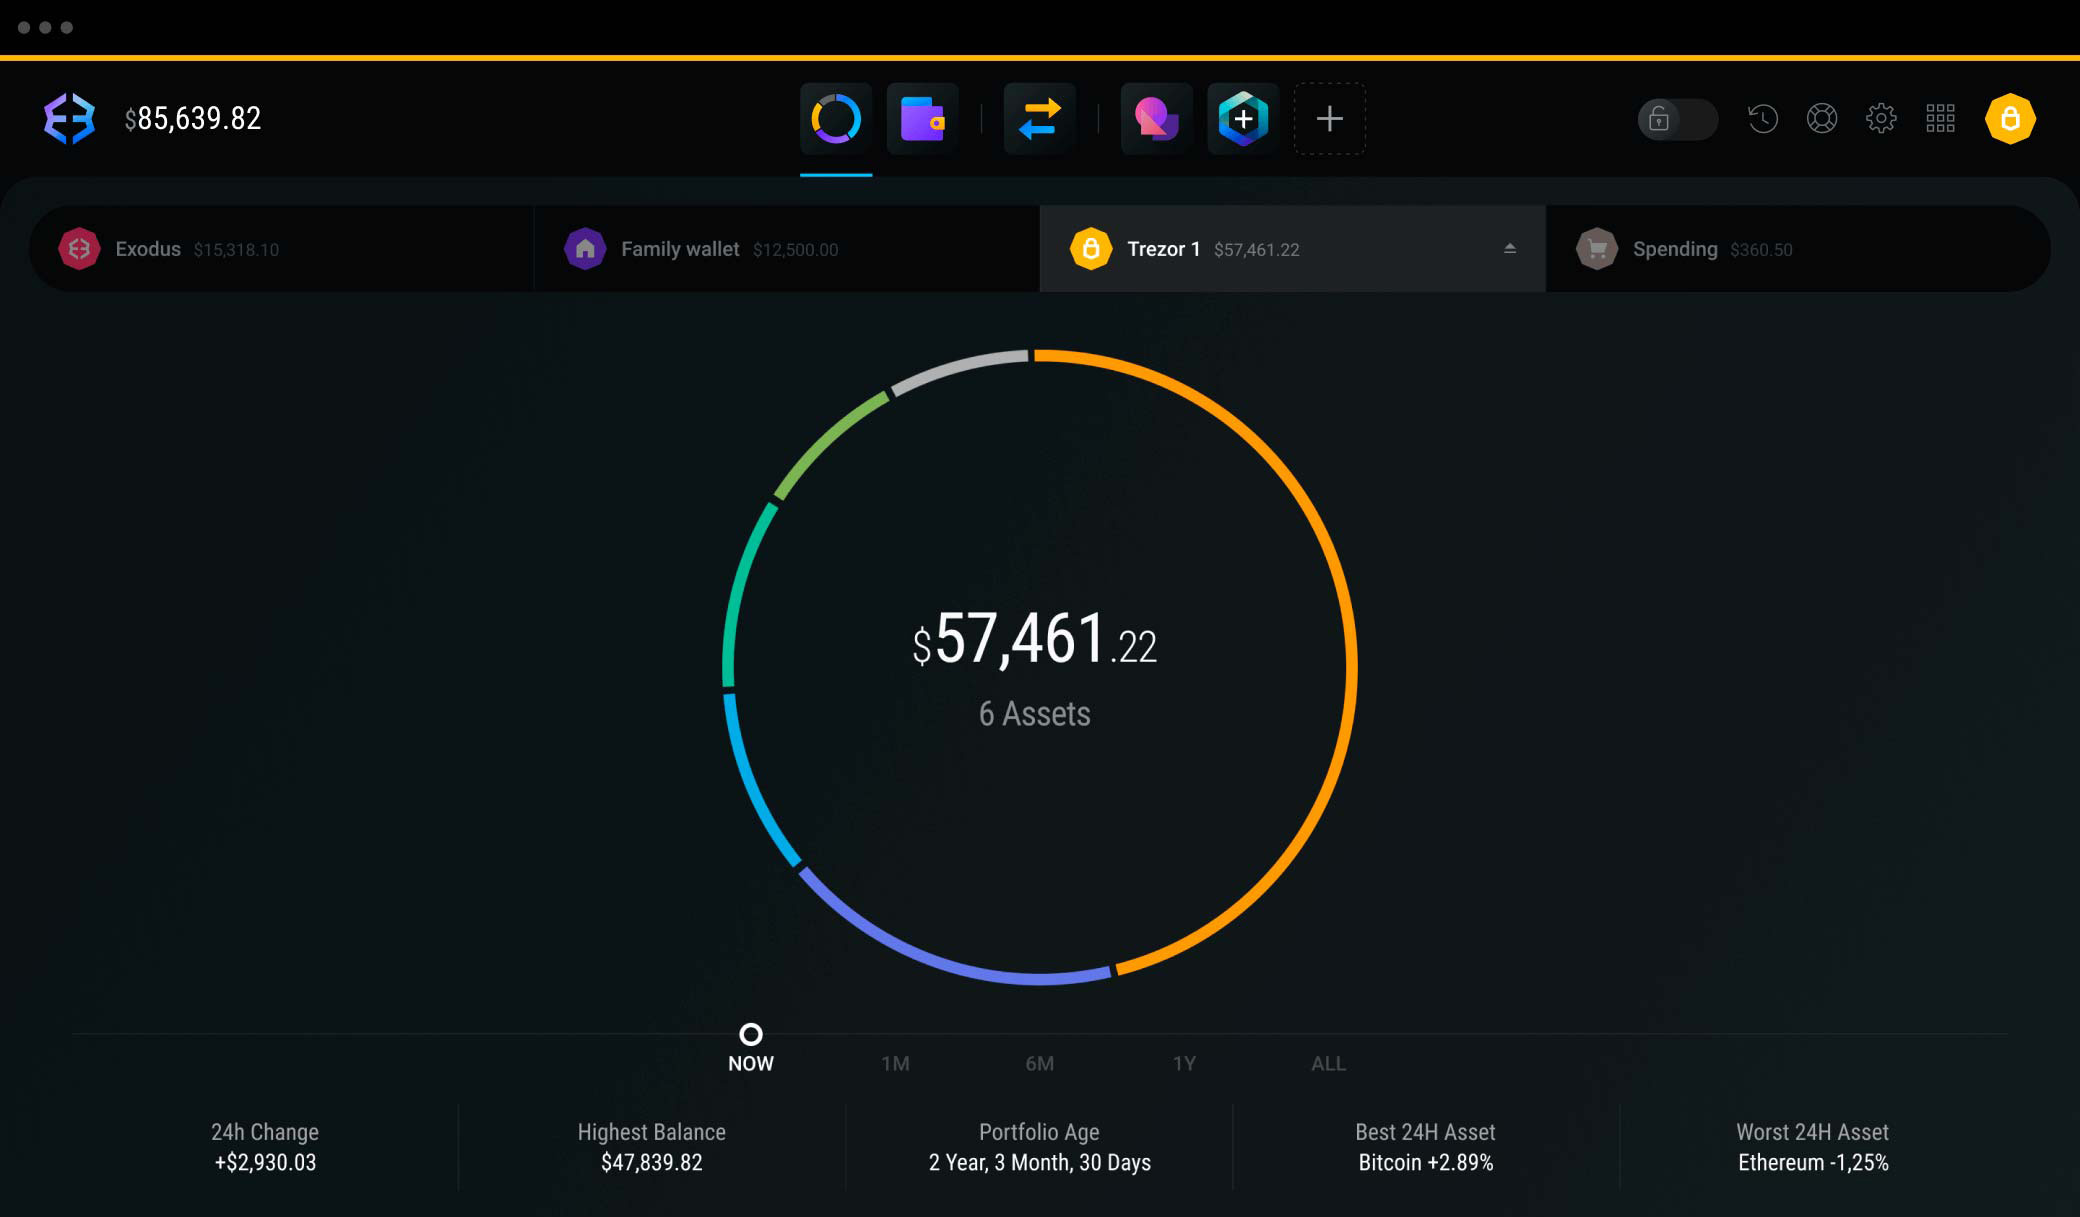Open the Portfolio donut chart view
This screenshot has height=1217, width=2080.
836,118
